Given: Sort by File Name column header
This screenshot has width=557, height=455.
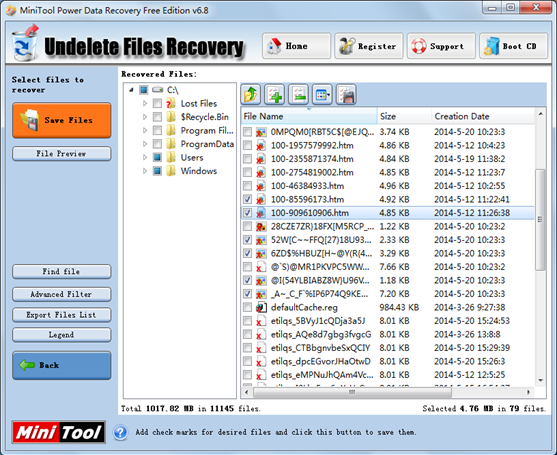Looking at the screenshot, I should (x=309, y=116).
